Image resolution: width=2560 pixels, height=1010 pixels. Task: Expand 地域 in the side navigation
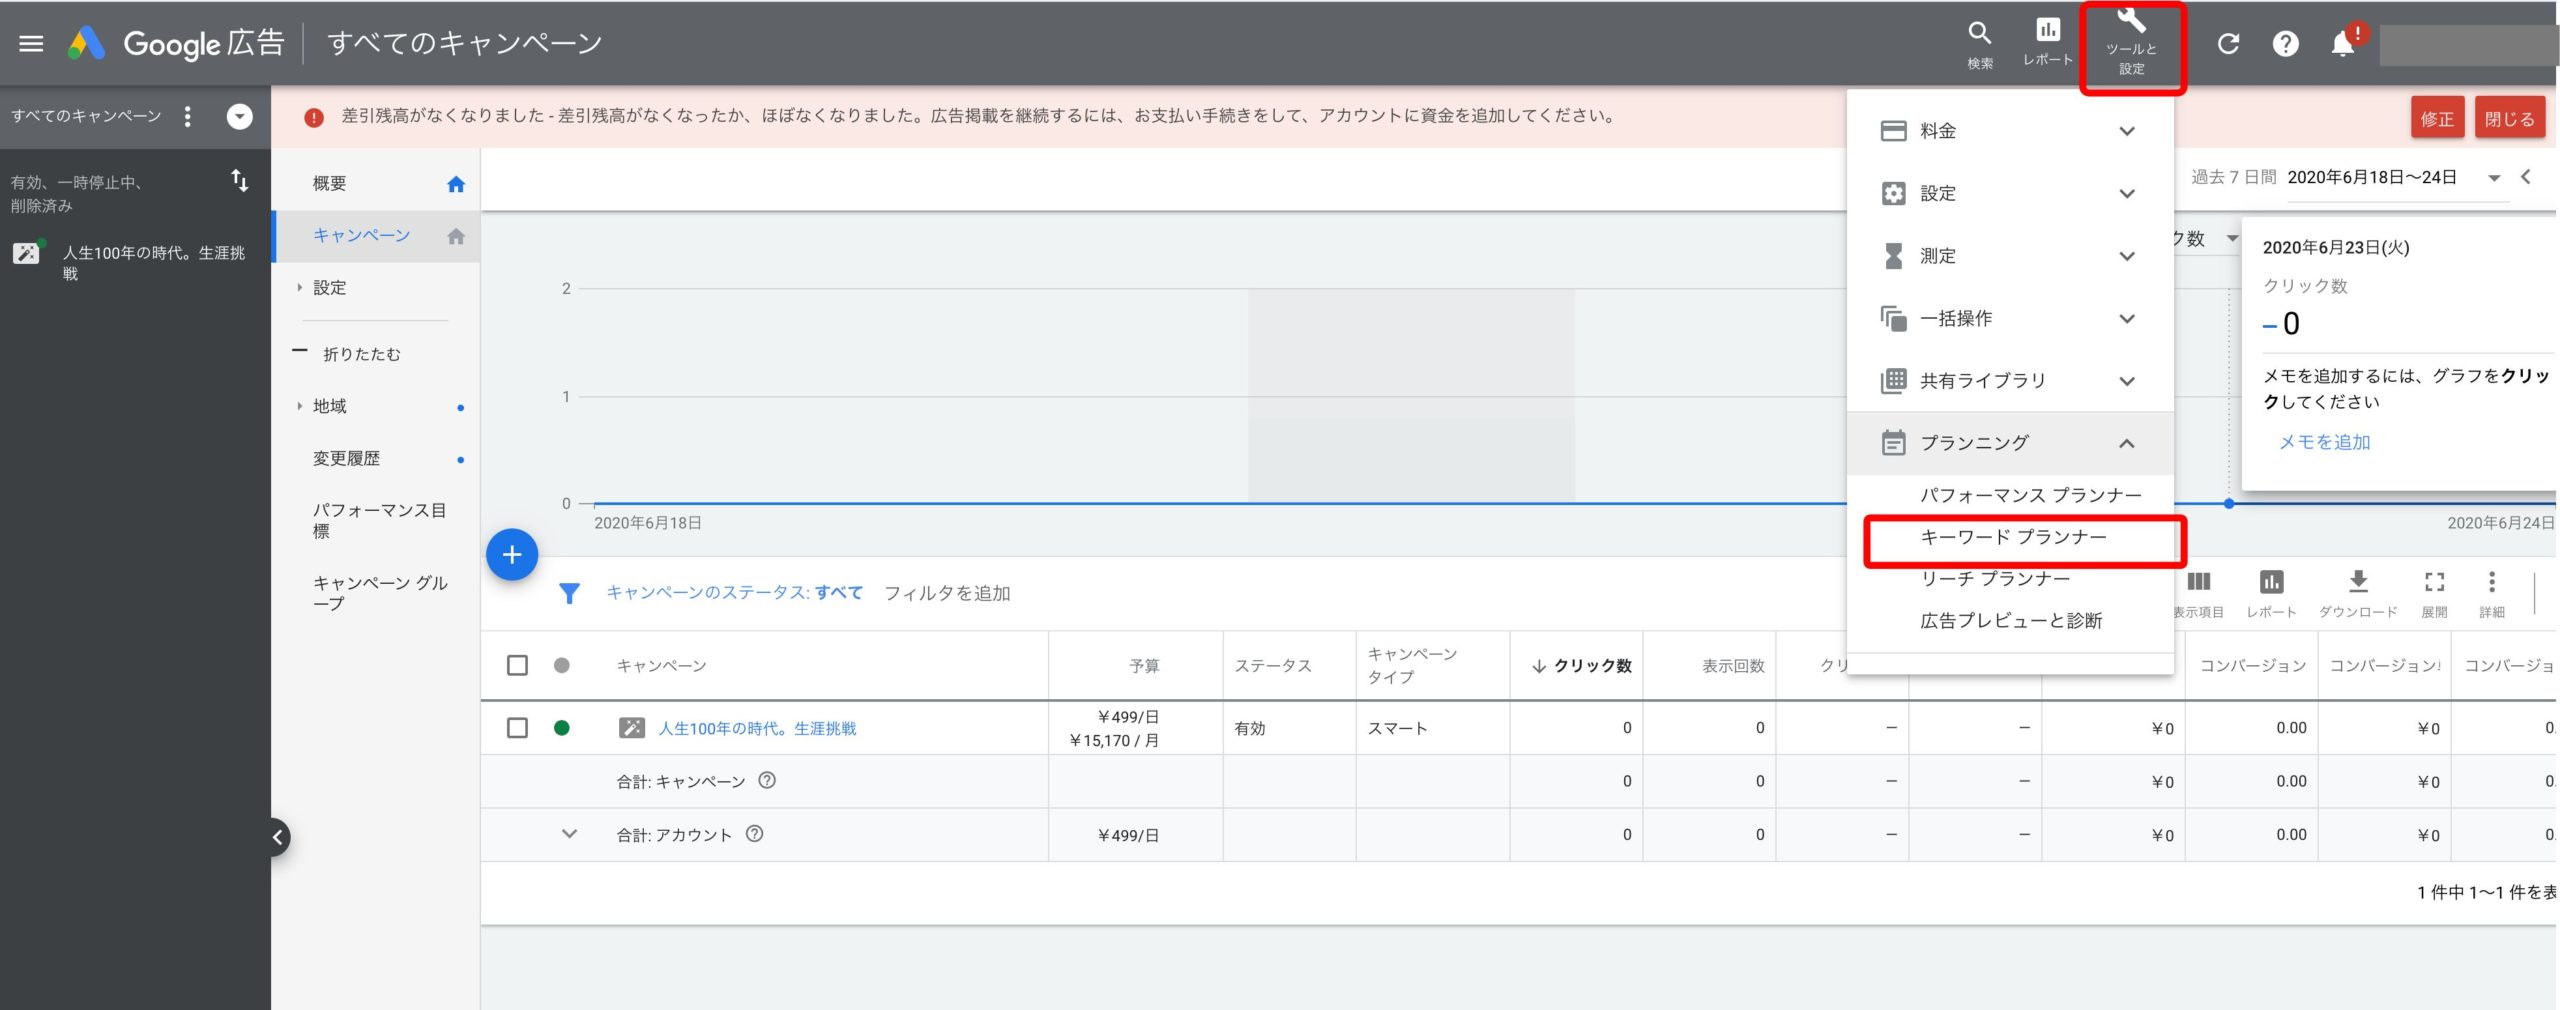click(x=299, y=406)
